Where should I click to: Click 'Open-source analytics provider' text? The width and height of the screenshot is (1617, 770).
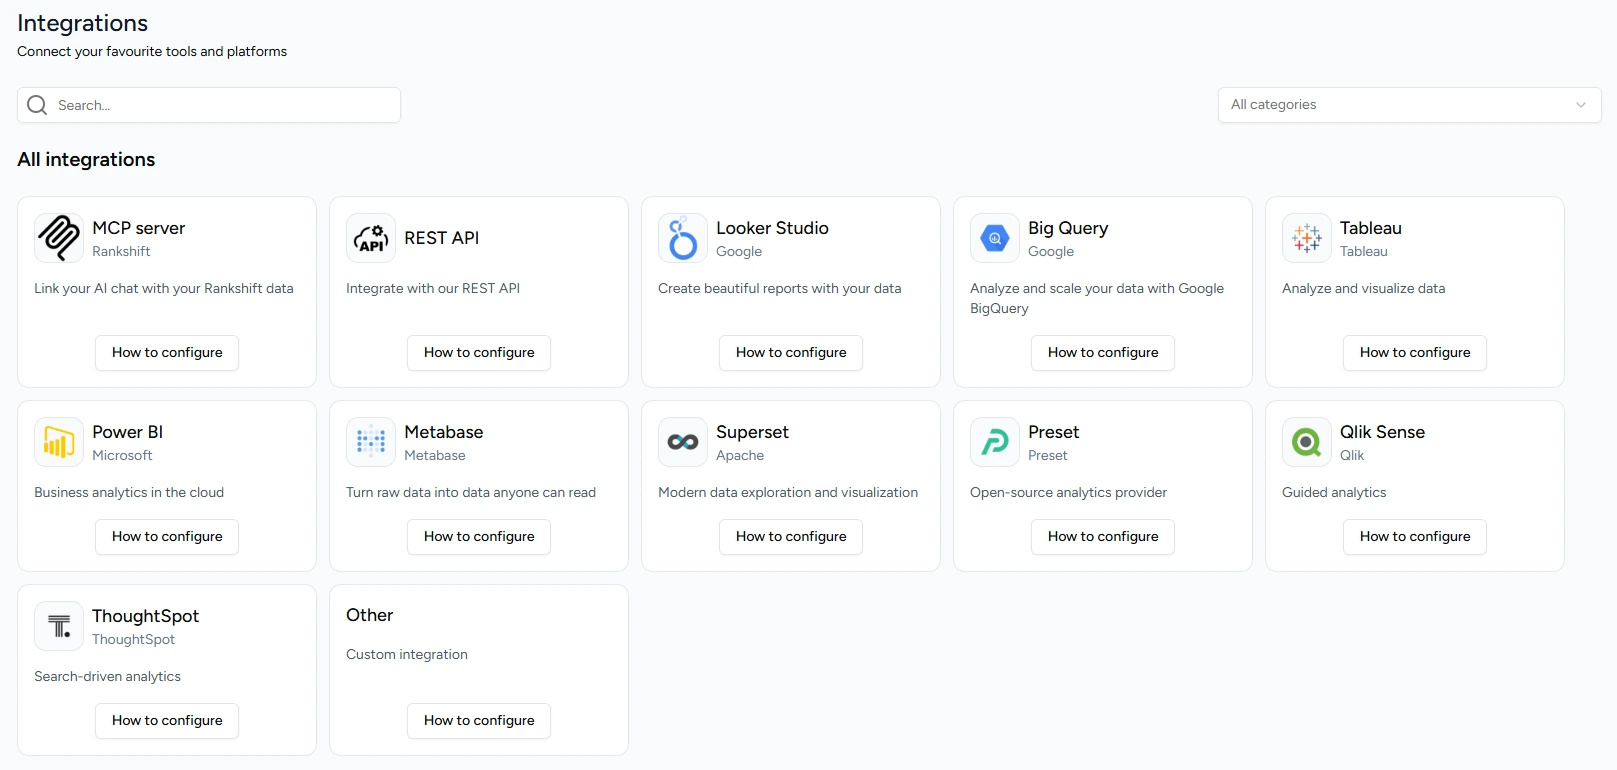tap(1068, 492)
